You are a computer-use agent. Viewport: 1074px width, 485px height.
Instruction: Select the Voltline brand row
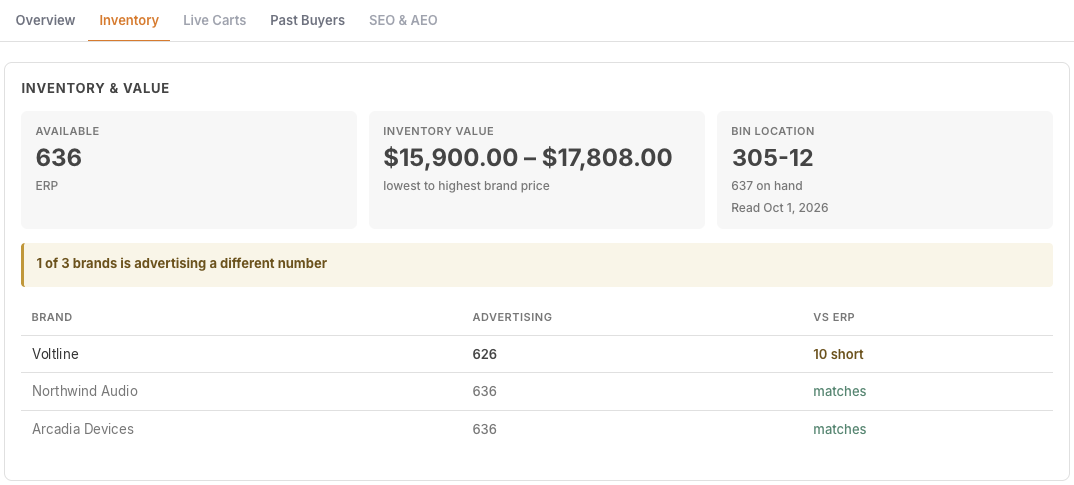(537, 354)
